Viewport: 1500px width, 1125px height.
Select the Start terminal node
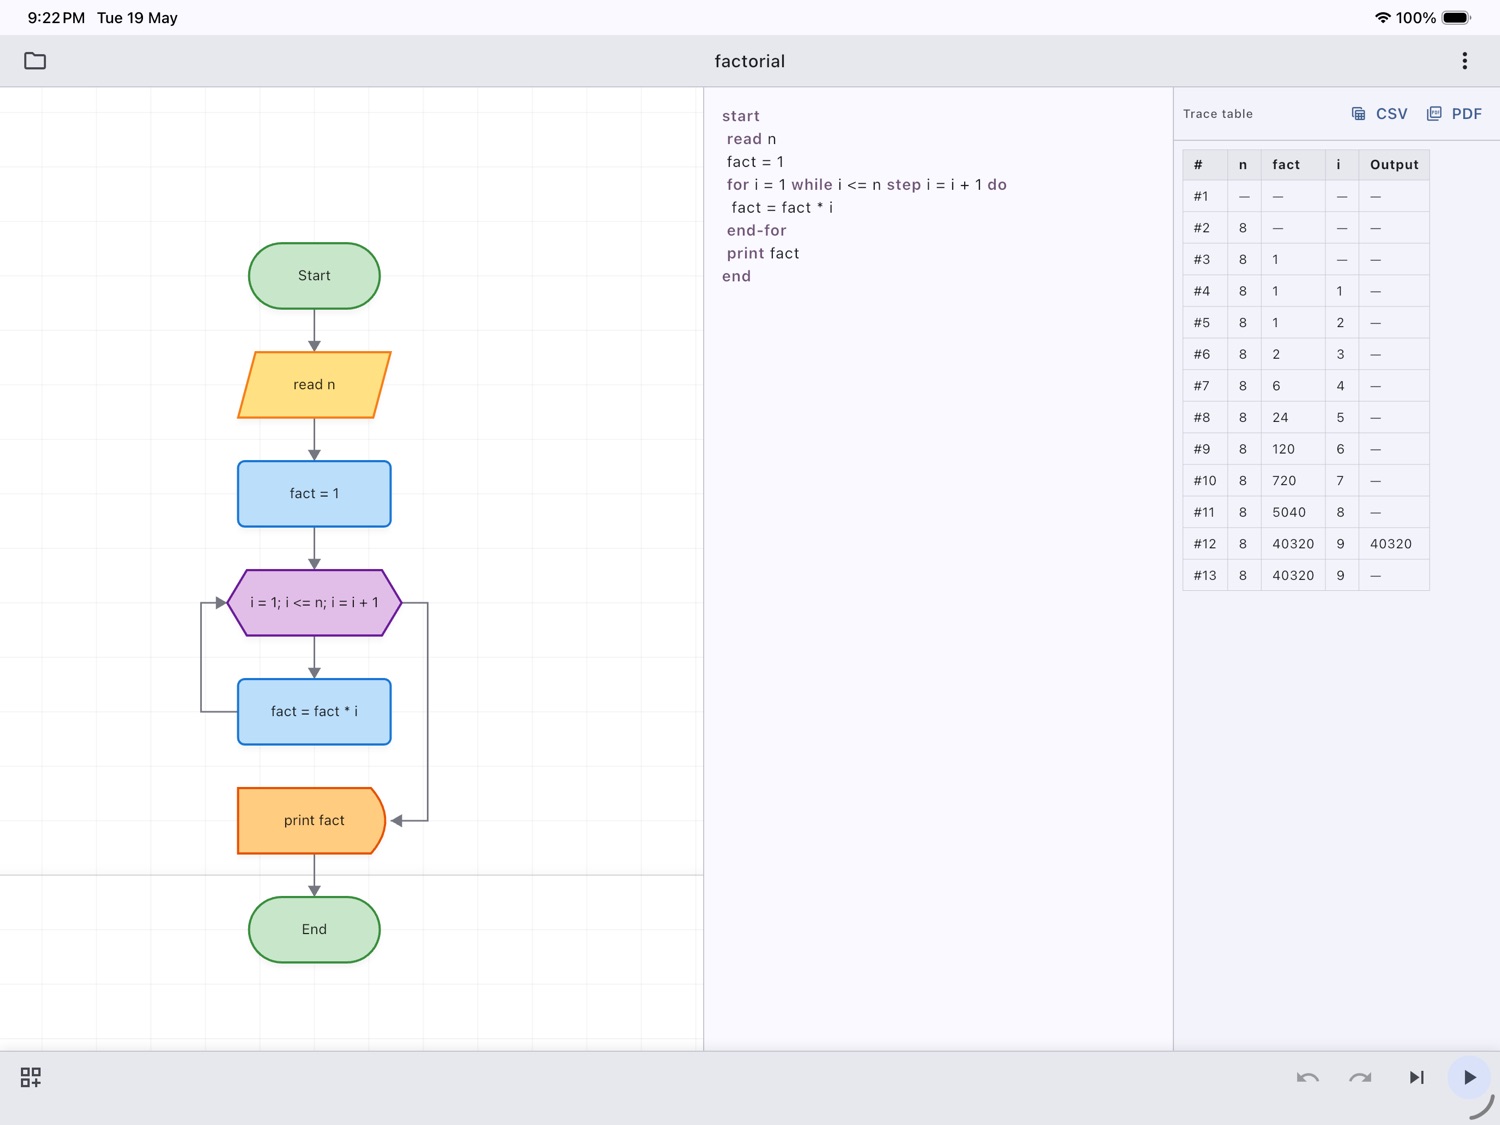click(314, 276)
